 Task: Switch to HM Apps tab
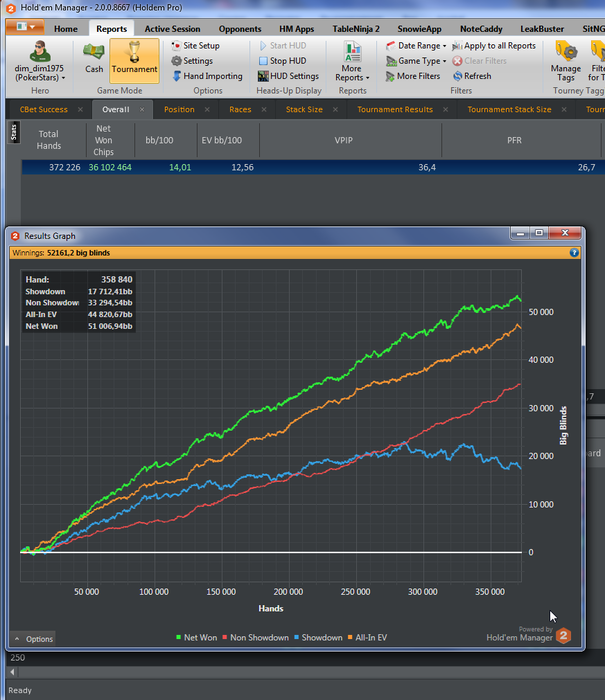[x=296, y=29]
